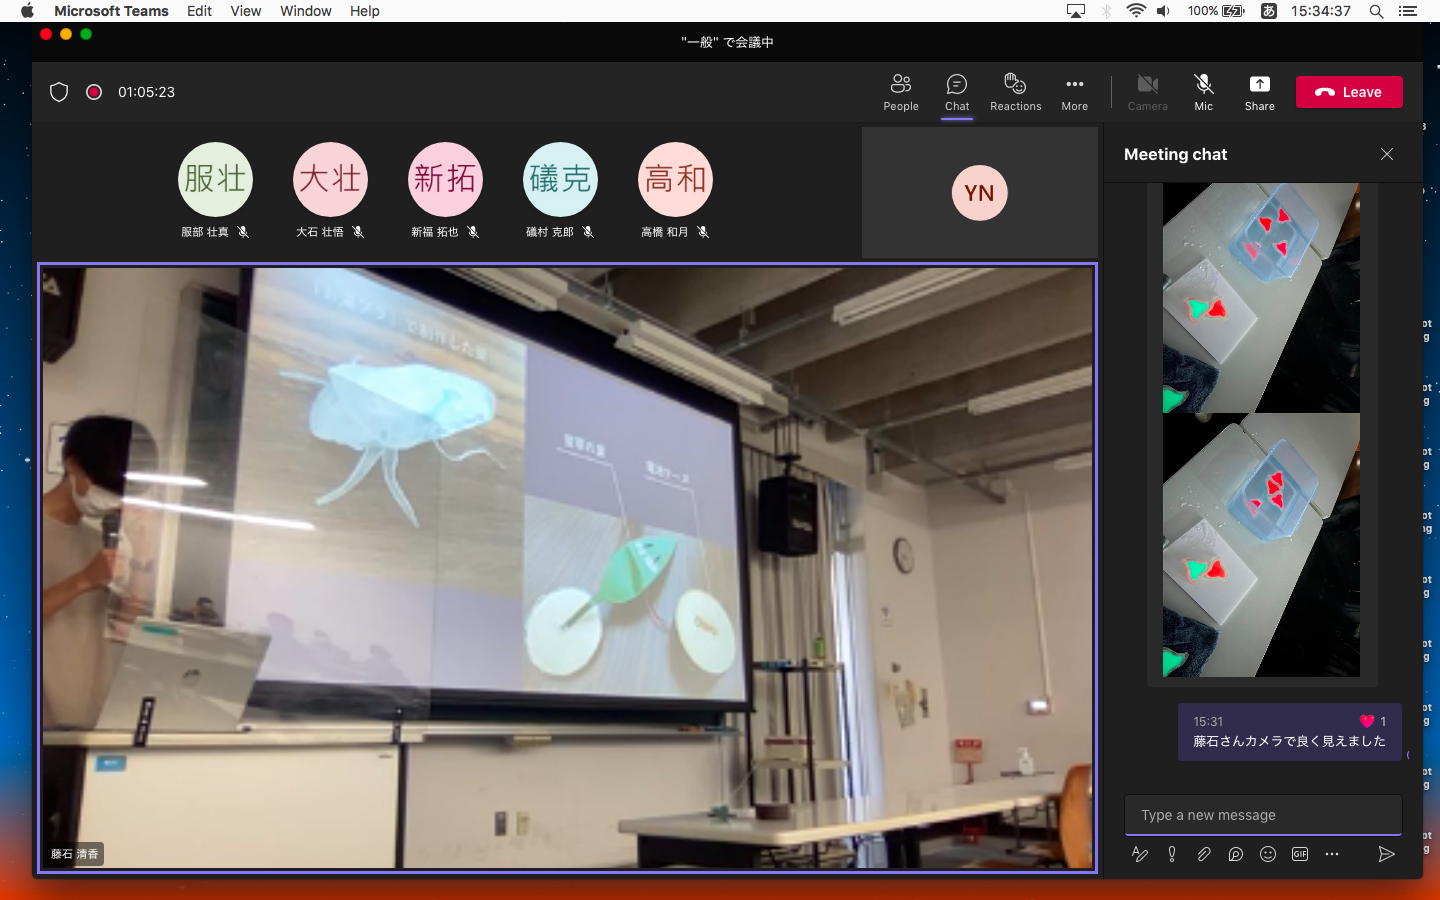1440x900 pixels.
Task: Click the Meeting chat heading
Action: click(1175, 154)
